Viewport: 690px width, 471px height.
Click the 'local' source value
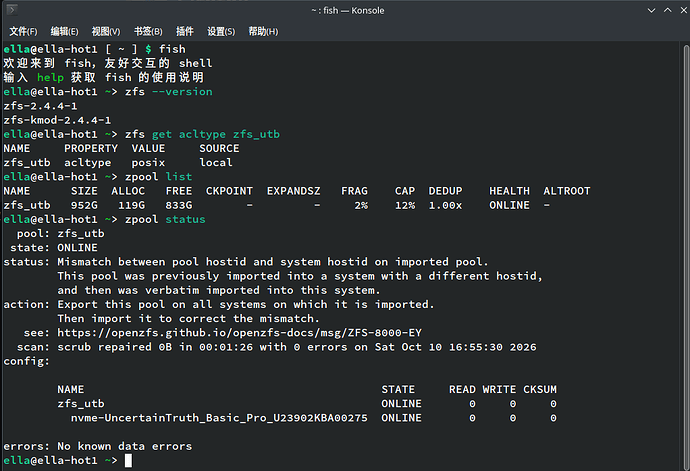coord(216,162)
